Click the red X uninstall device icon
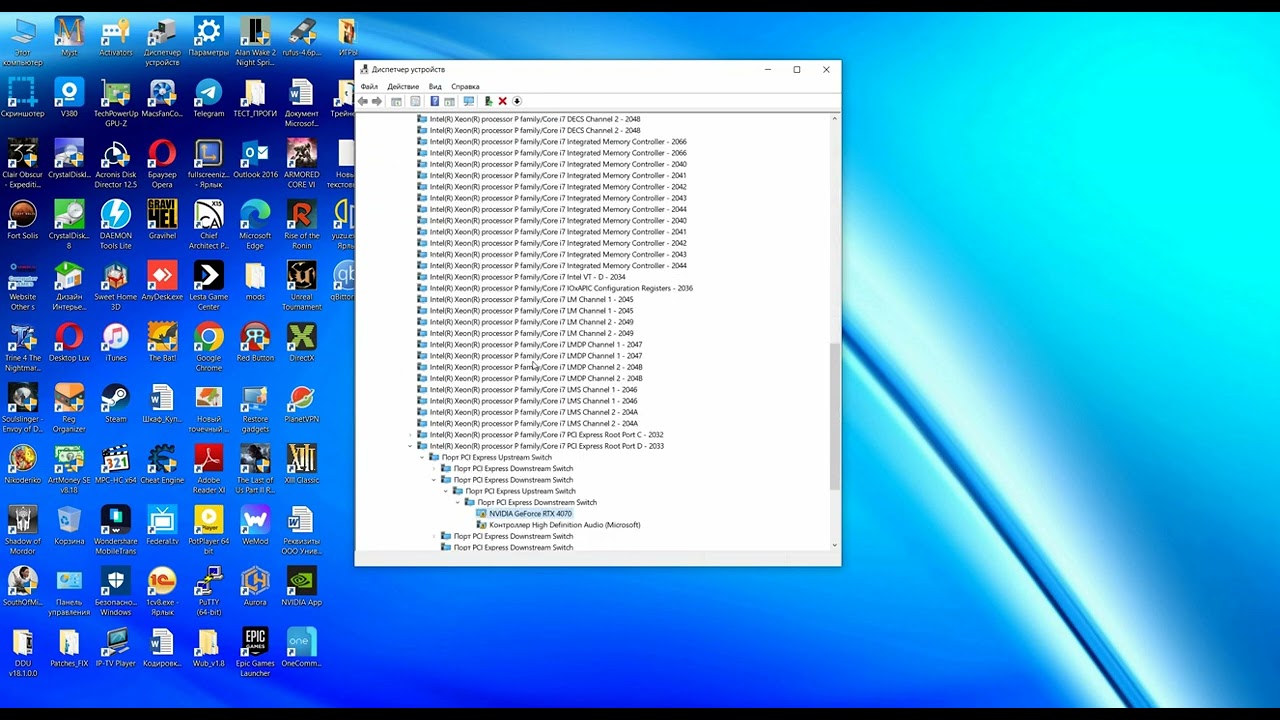This screenshot has width=1280, height=720. (x=502, y=101)
